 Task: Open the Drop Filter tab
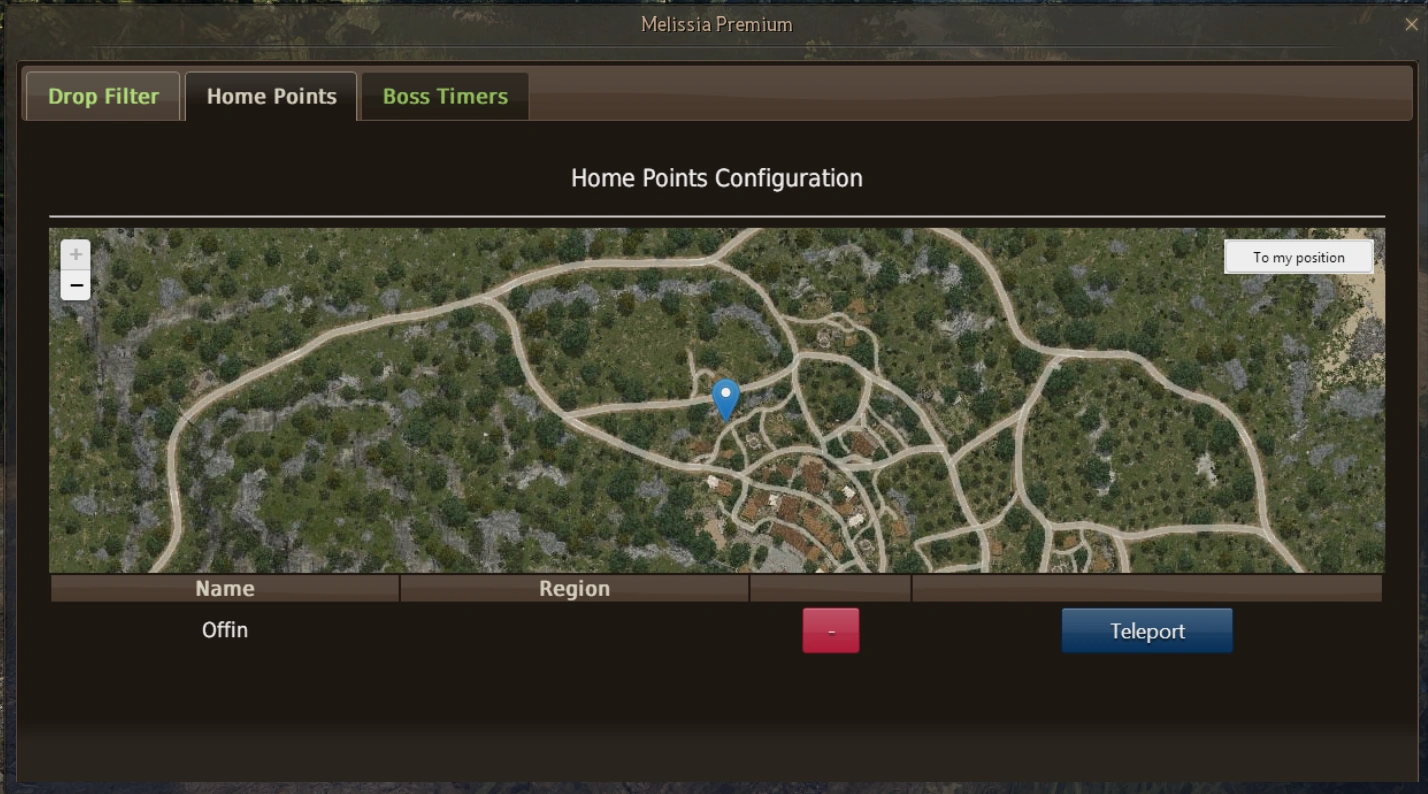coord(103,96)
